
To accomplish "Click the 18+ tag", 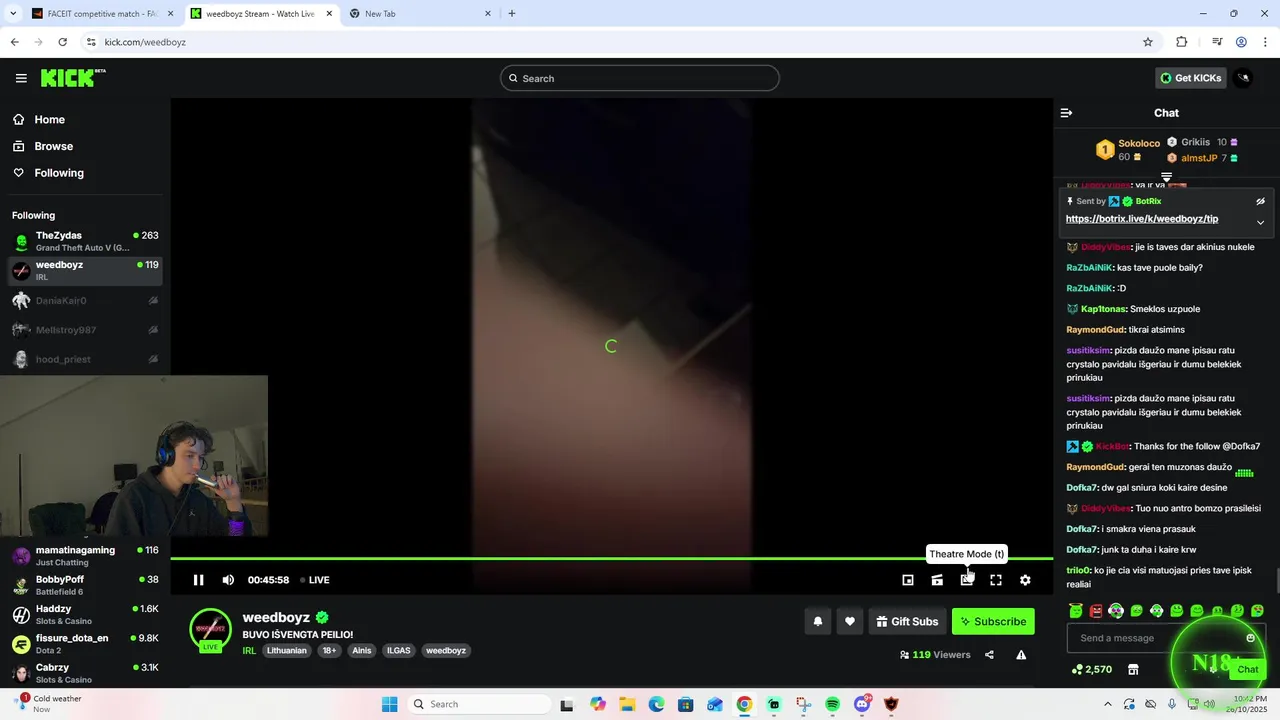I will 328,651.
